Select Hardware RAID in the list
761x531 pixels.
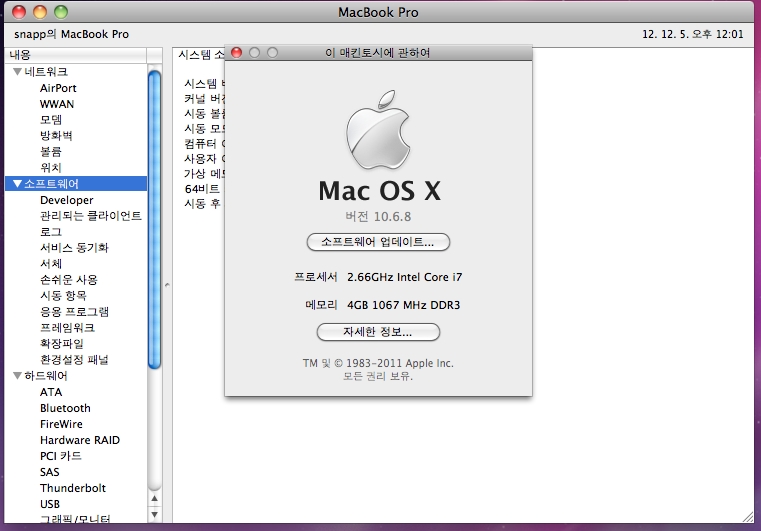[x=79, y=440]
